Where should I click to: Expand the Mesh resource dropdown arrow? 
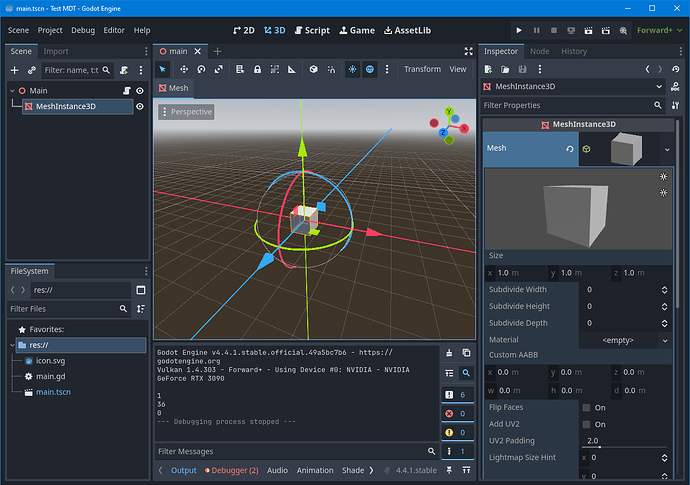point(667,150)
